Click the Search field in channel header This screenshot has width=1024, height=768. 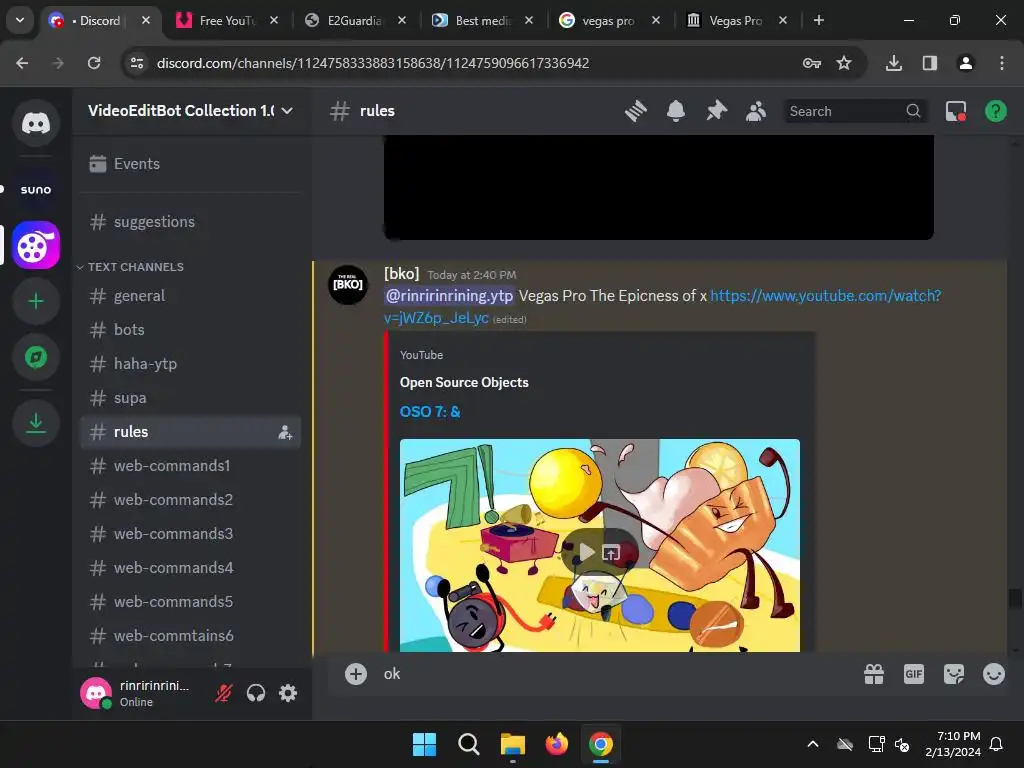(854, 111)
